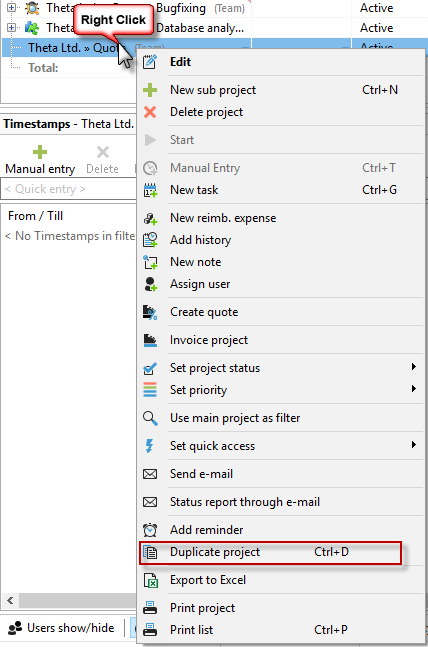428x647 pixels.
Task: Expand the Theta Bugfixing tree node
Action: click(x=12, y=7)
